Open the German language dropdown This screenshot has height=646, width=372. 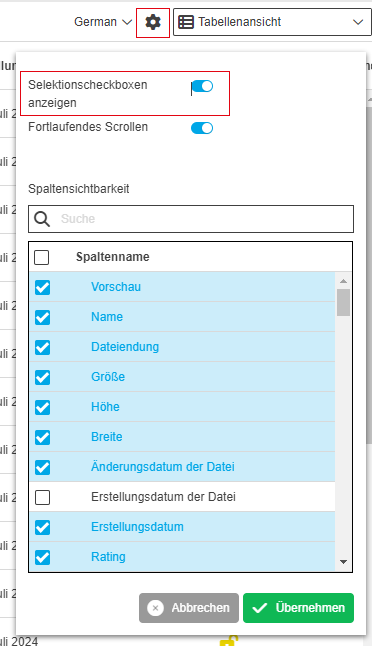(x=103, y=22)
